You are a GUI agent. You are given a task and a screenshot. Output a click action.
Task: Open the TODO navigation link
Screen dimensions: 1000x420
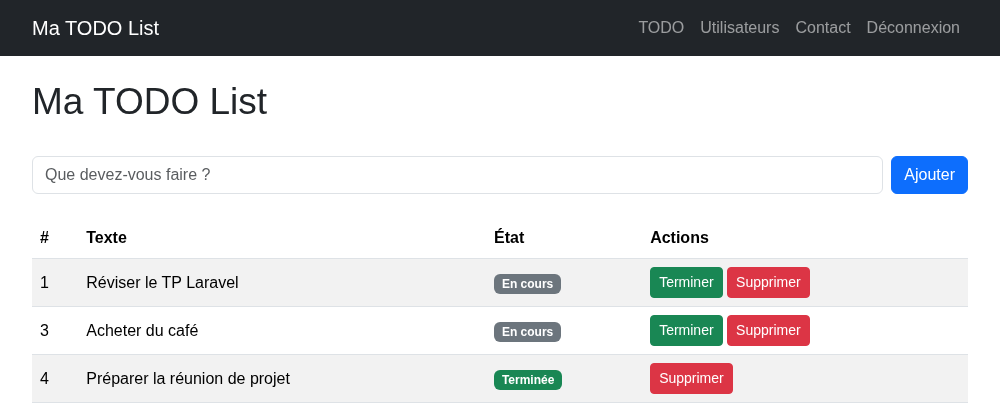(x=661, y=28)
